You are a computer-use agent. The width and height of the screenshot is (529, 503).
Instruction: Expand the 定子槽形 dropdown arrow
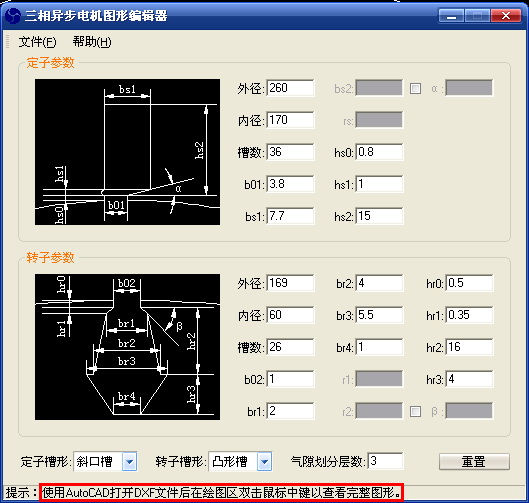(130, 461)
